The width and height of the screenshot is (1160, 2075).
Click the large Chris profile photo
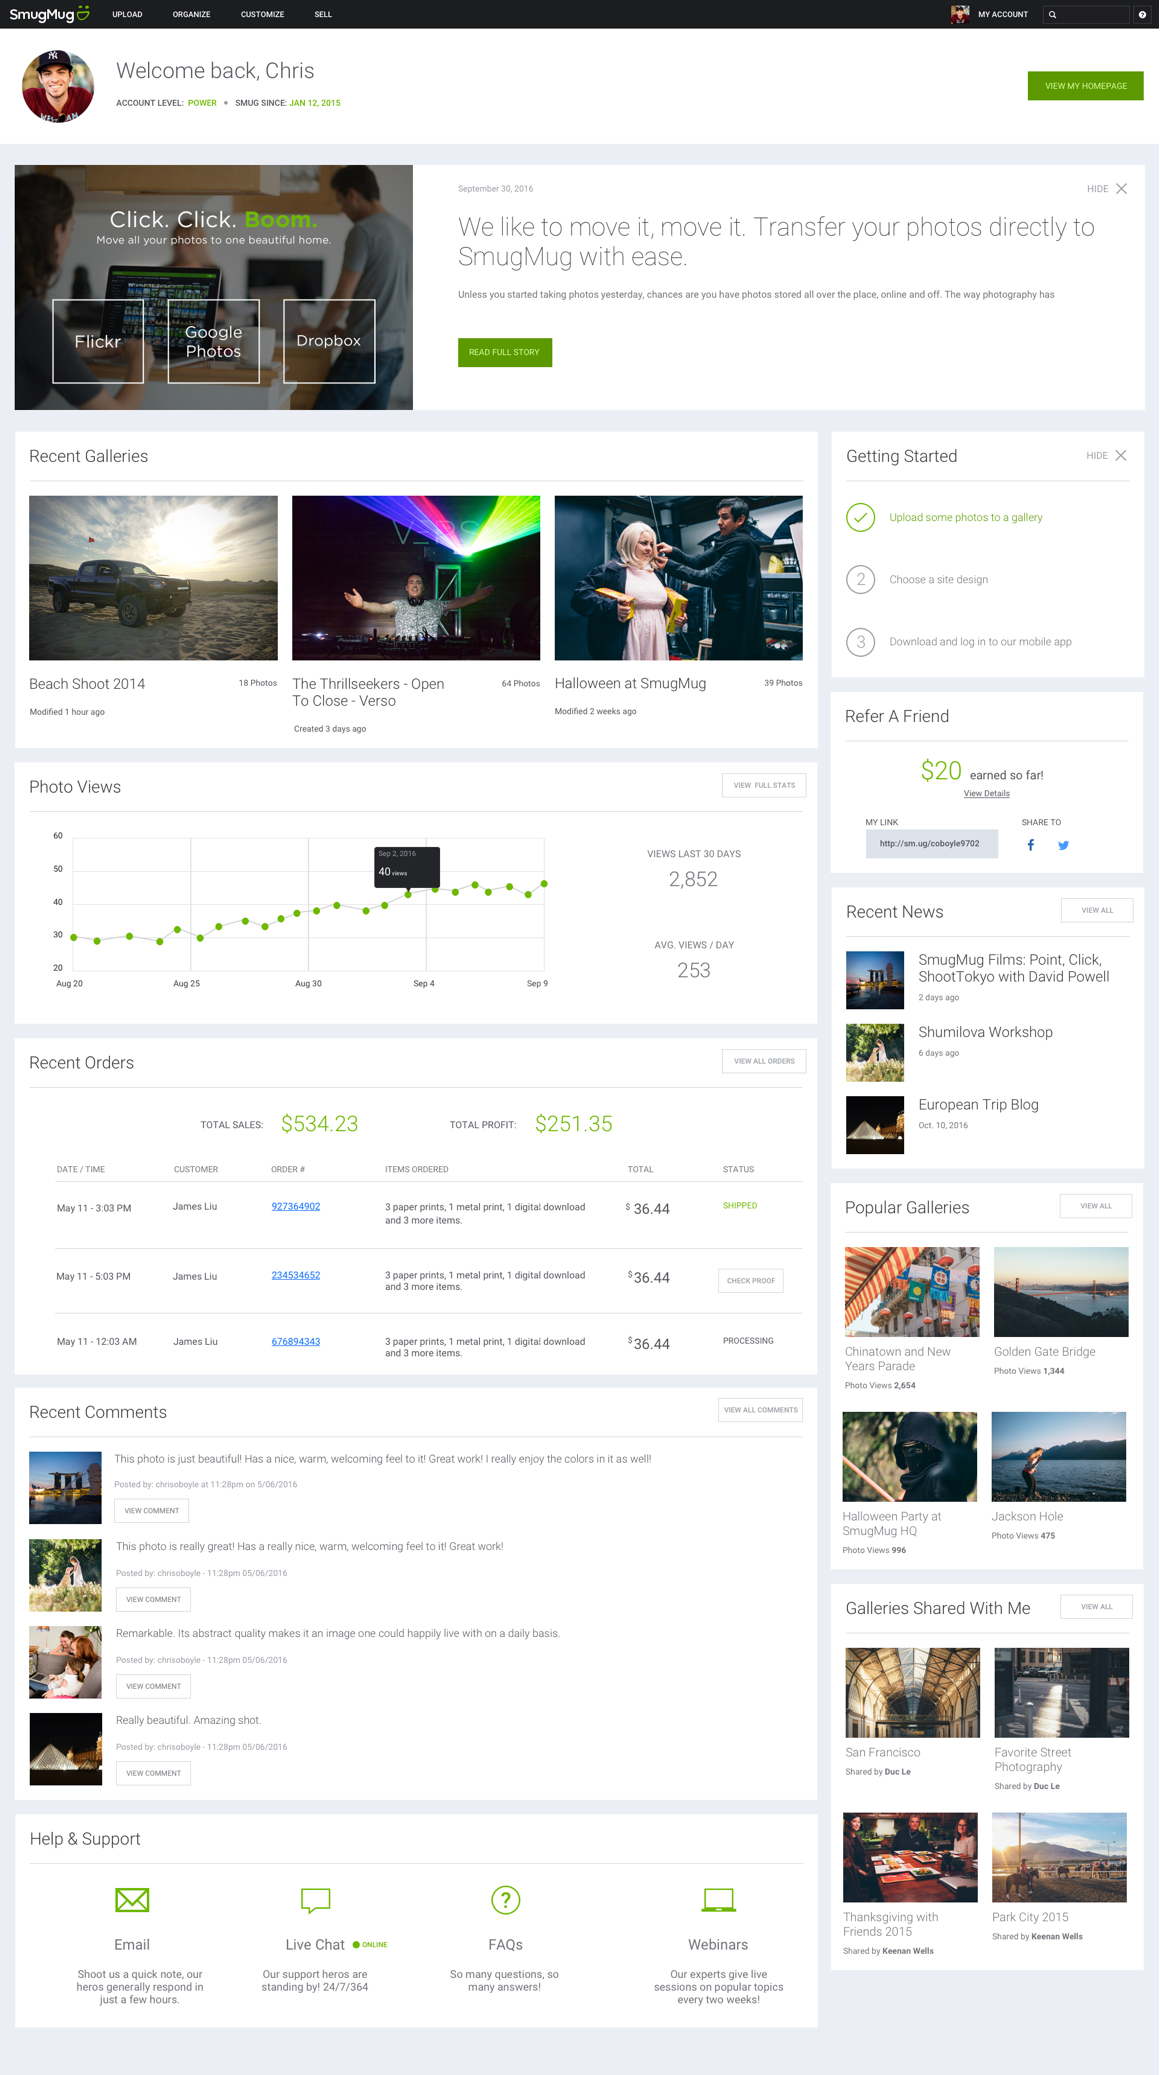[x=58, y=86]
